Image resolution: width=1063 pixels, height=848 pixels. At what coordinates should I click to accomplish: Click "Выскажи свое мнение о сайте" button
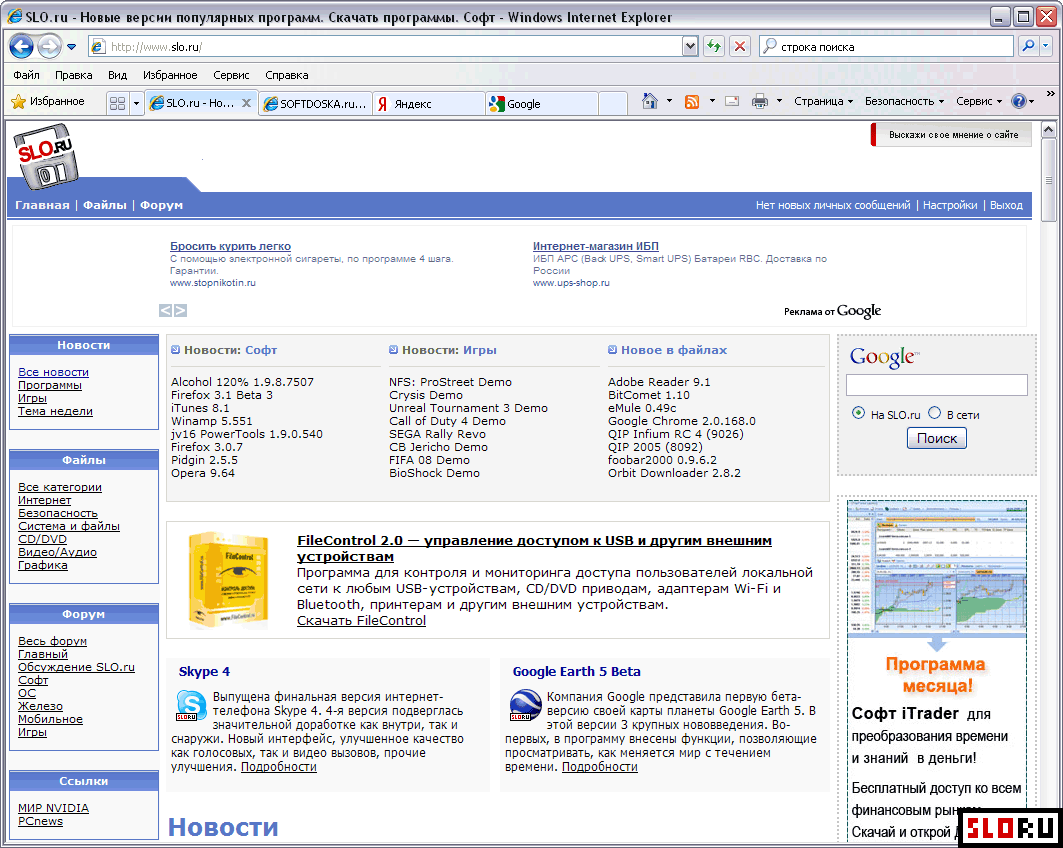(950, 135)
